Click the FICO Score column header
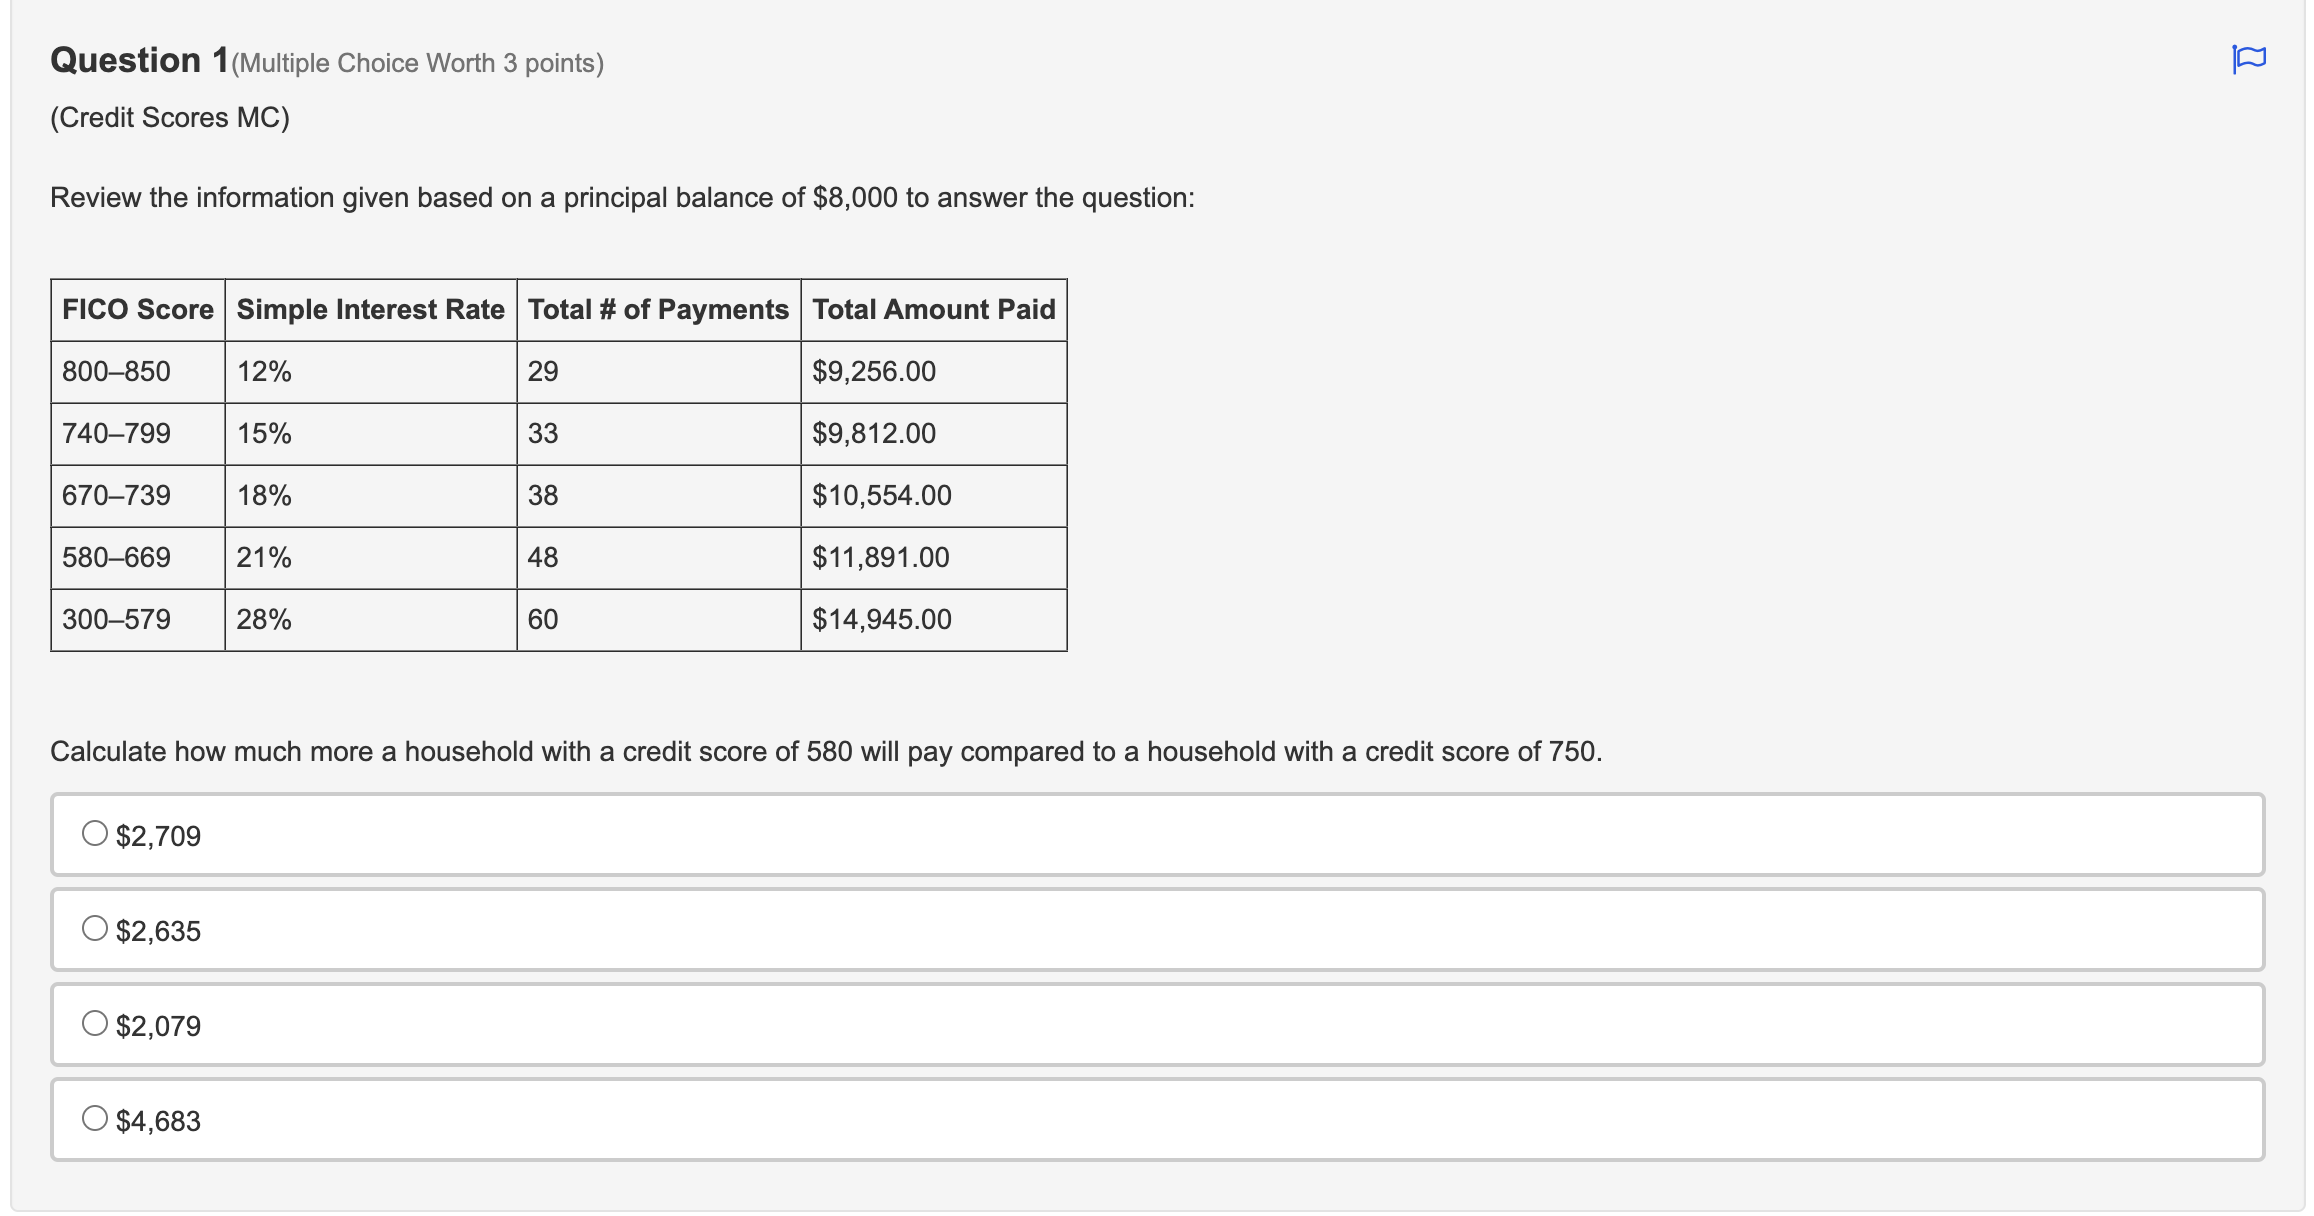The height and width of the screenshot is (1216, 2314). [138, 310]
